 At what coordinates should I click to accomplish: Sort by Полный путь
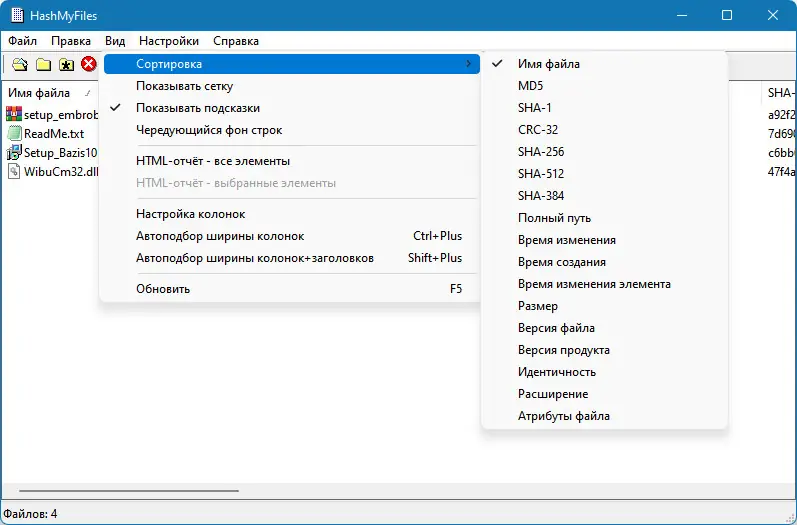coord(604,218)
